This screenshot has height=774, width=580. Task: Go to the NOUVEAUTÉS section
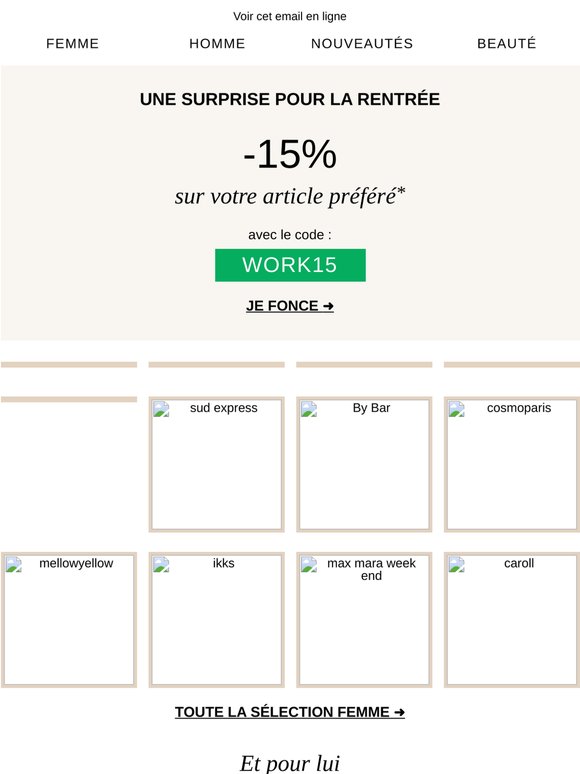click(x=362, y=43)
